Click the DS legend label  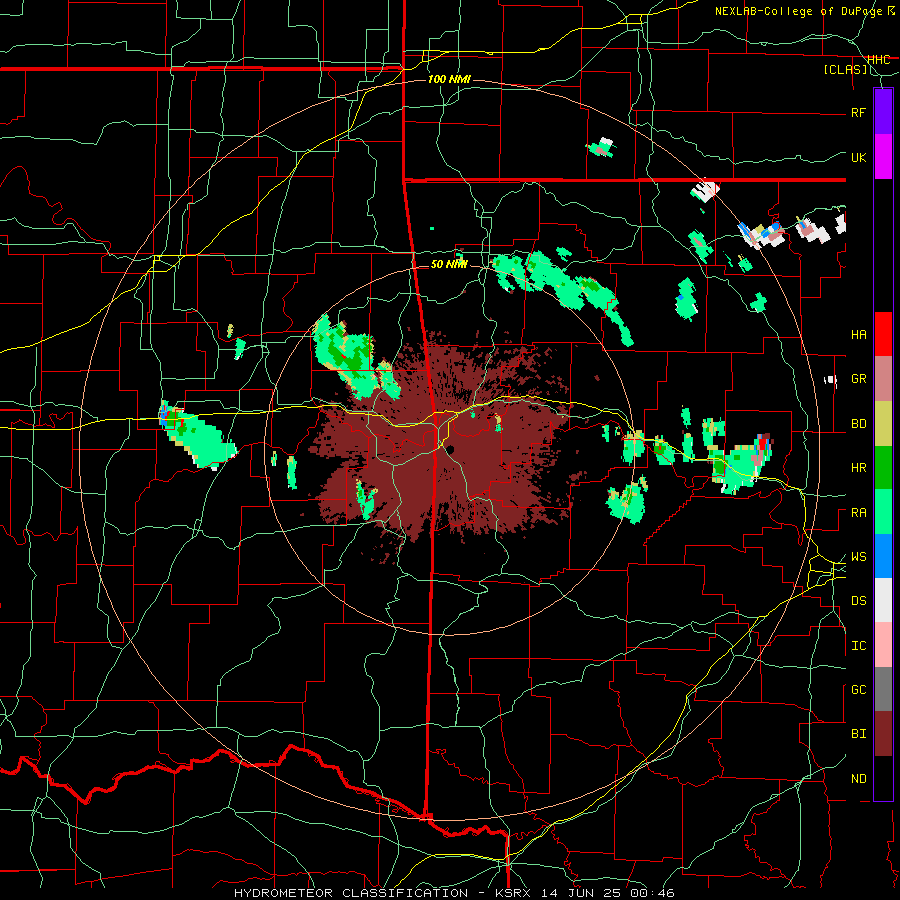(x=858, y=600)
